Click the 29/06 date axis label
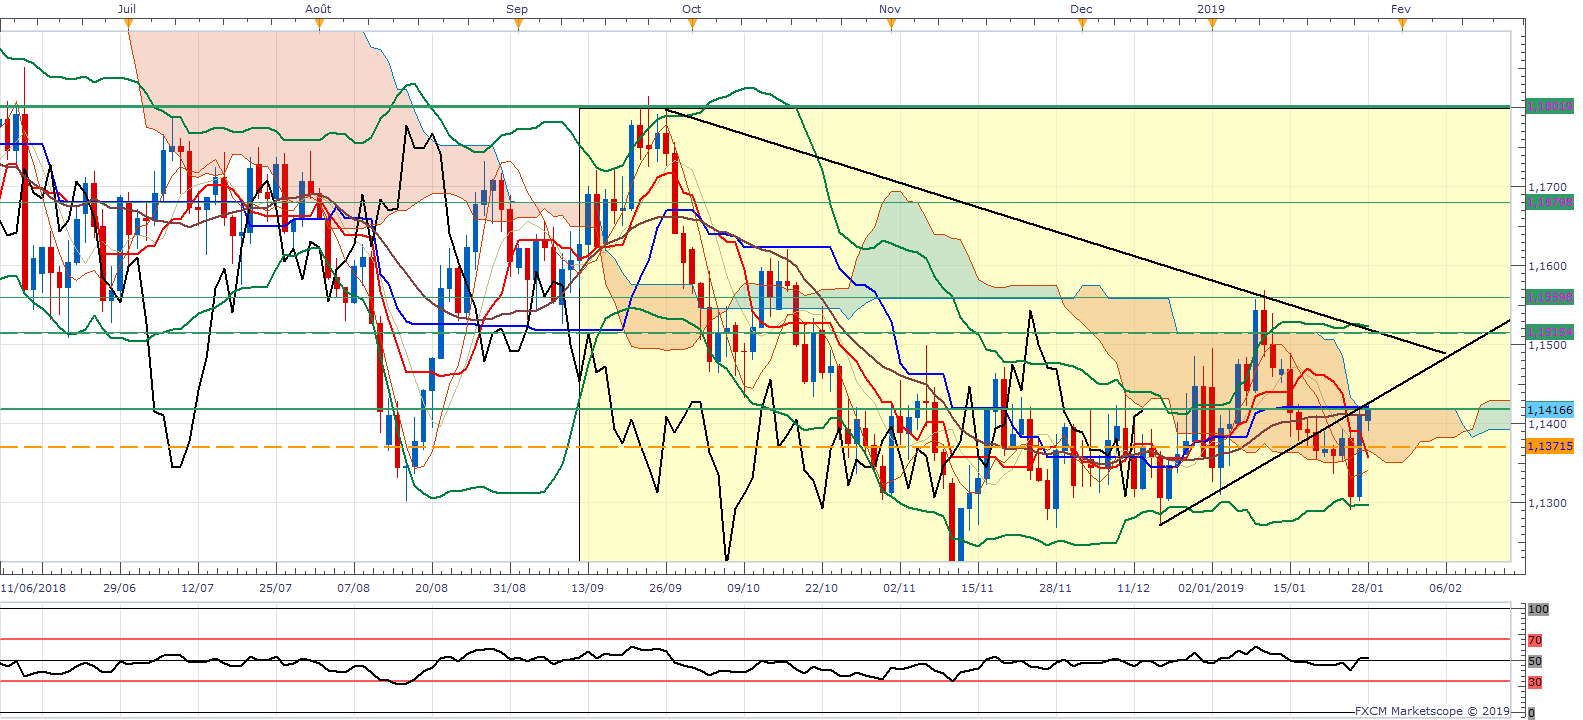The width and height of the screenshot is (1583, 720). [x=119, y=588]
